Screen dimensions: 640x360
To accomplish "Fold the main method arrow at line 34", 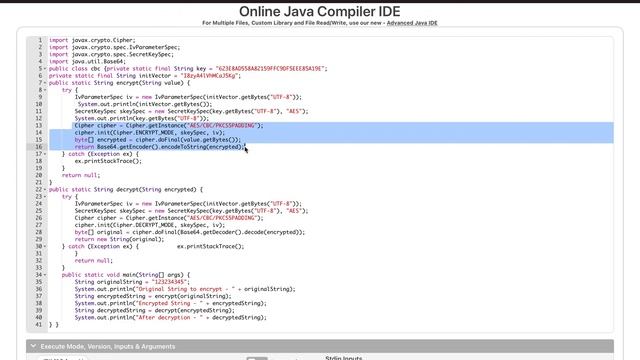I will [45, 275].
